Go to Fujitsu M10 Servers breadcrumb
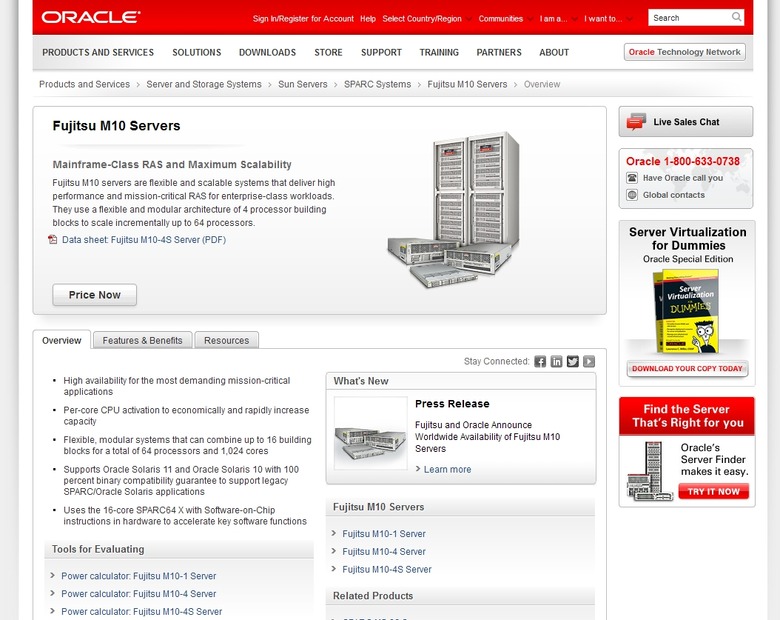Screen dimensions: 780x620 coord(467,84)
